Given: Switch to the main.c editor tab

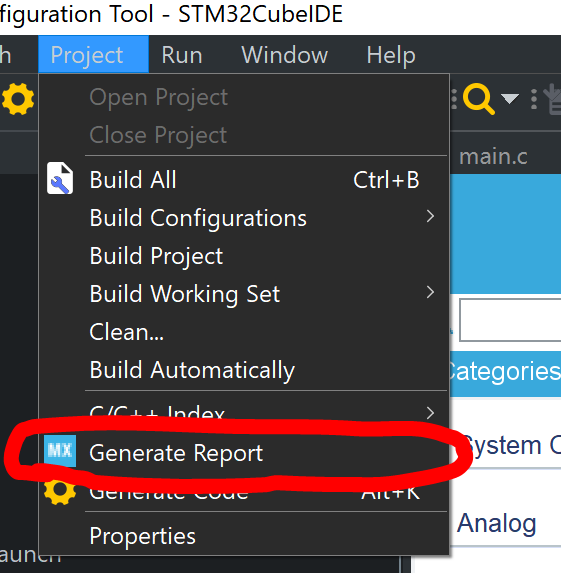Looking at the screenshot, I should (x=493, y=156).
